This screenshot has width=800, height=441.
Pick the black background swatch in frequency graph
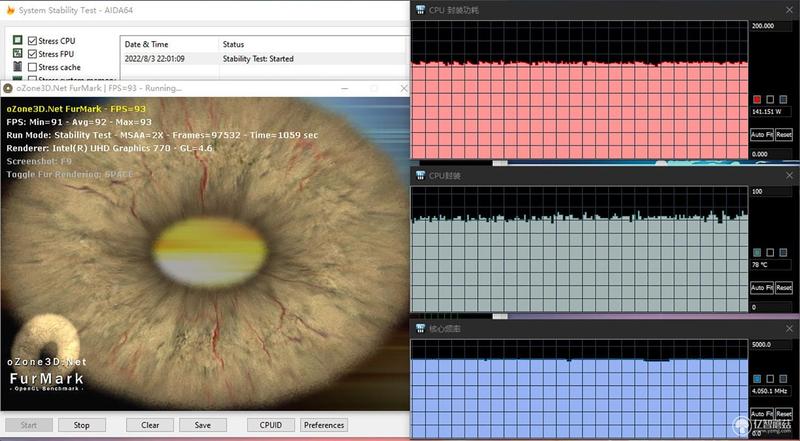click(x=770, y=379)
